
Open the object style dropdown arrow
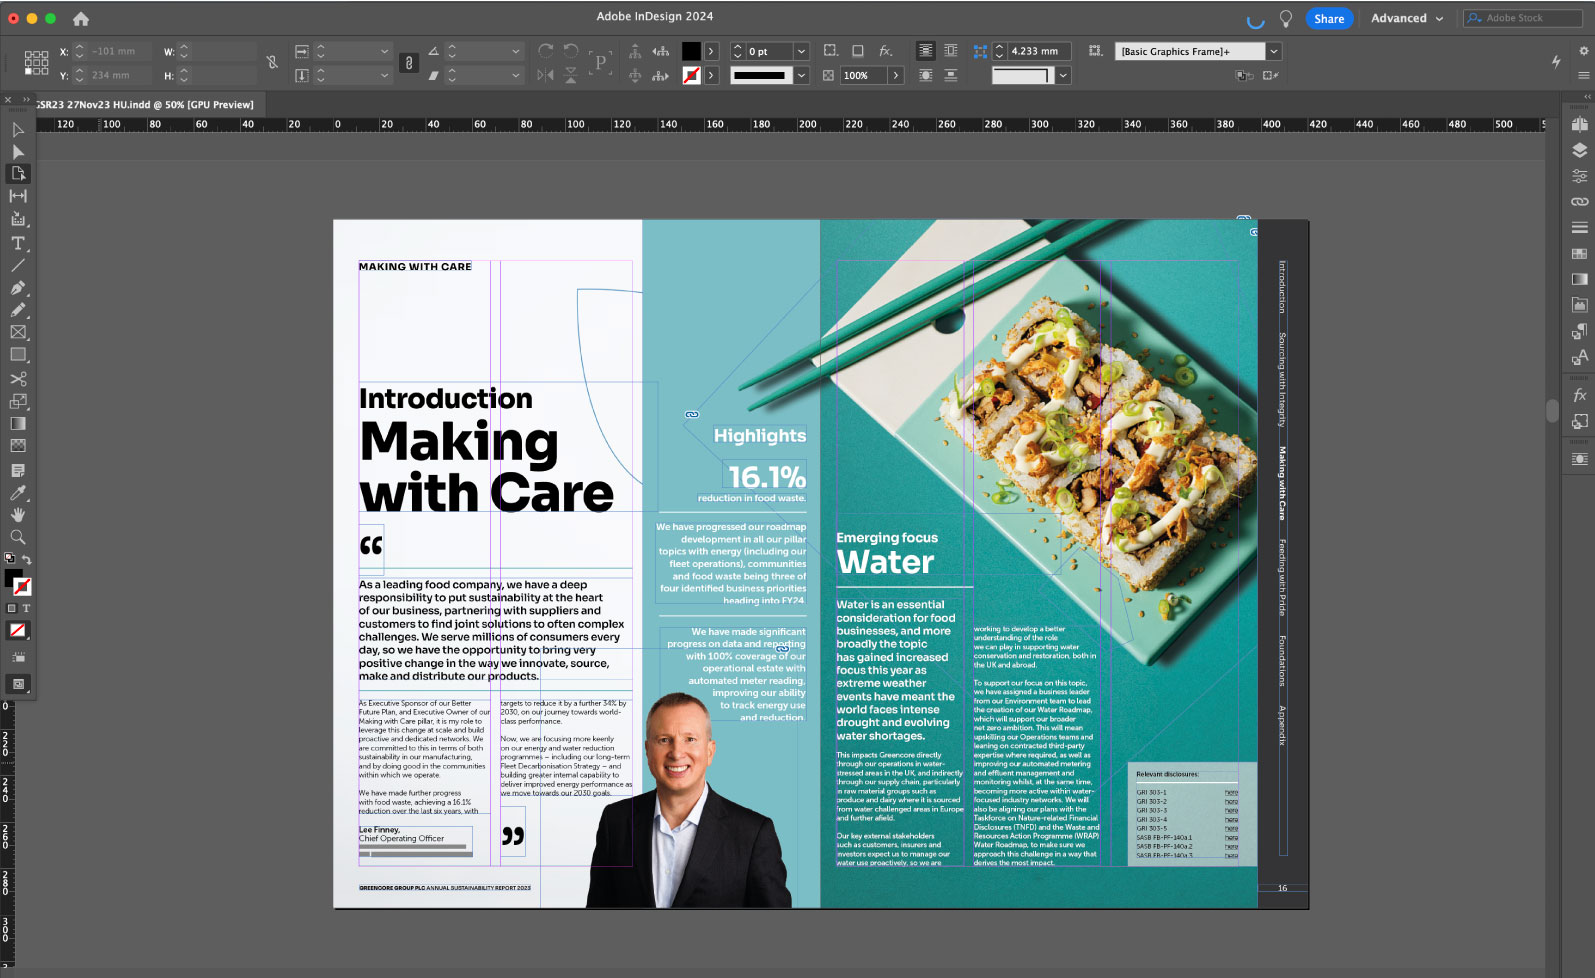[1274, 51]
